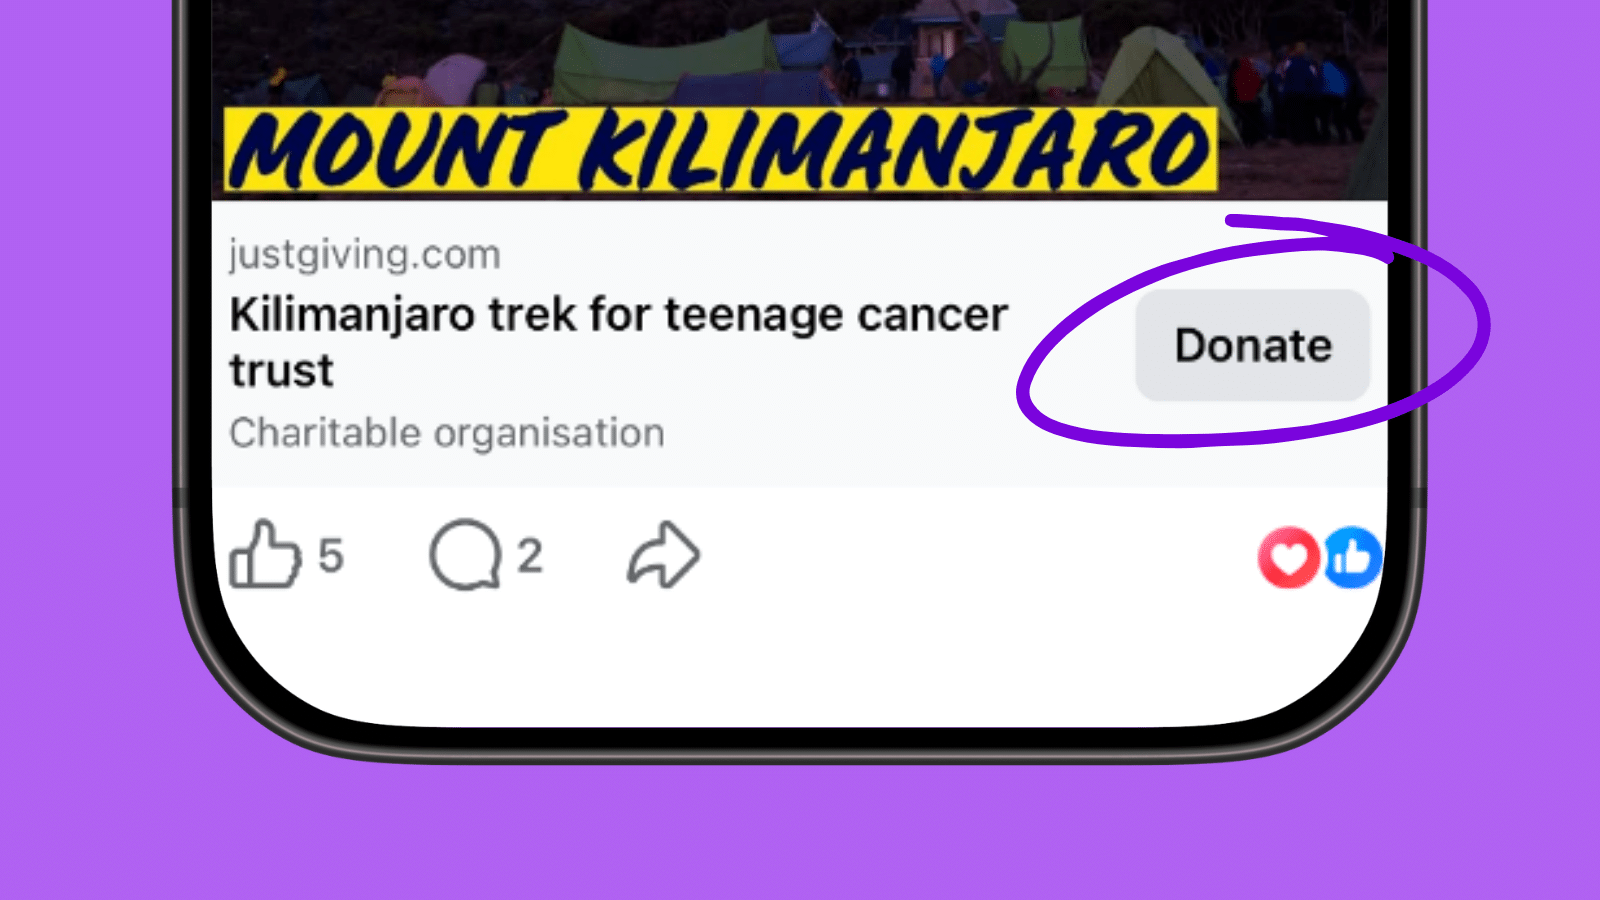Open Kilimanjaro trek for teenage cancer trust title
The width and height of the screenshot is (1600, 900).
pyautogui.click(x=618, y=342)
